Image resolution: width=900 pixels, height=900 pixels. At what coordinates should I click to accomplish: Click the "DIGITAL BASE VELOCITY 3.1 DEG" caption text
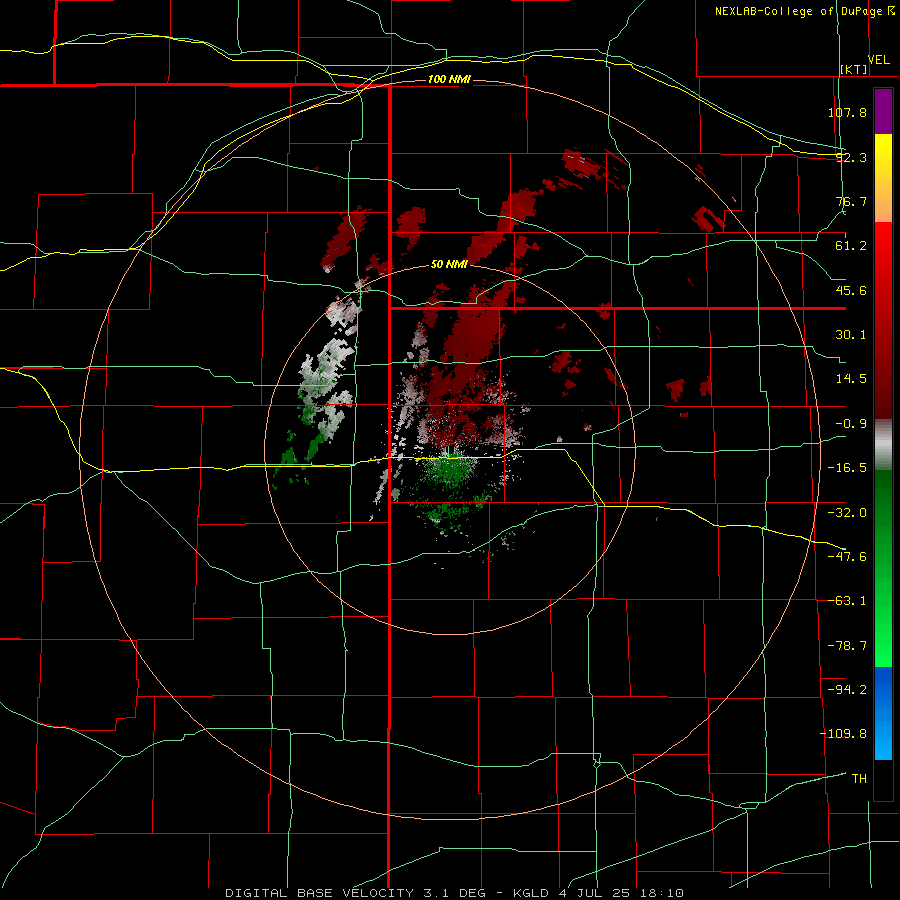(x=355, y=893)
